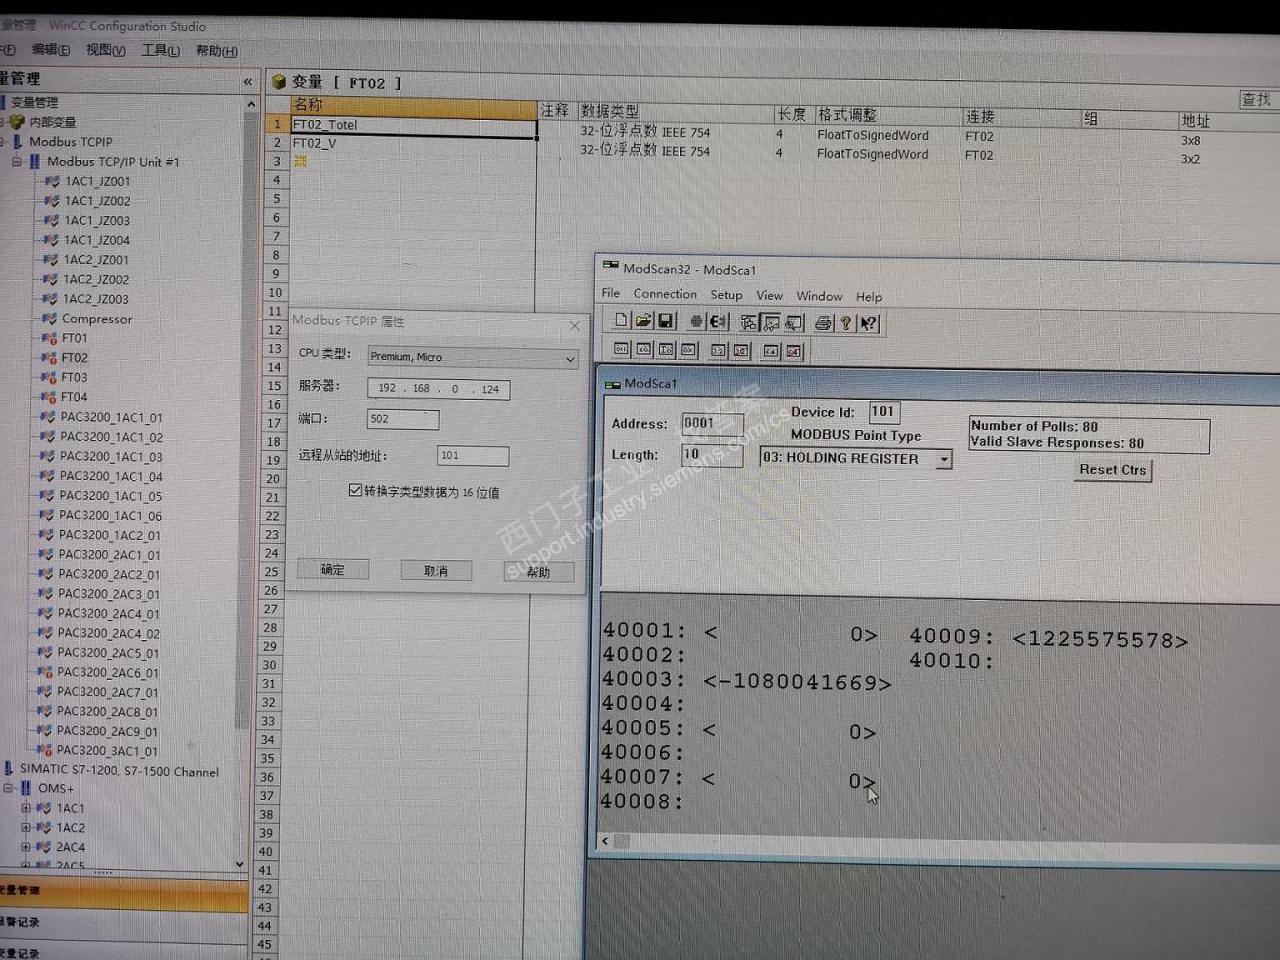Image resolution: width=1280 pixels, height=960 pixels.
Task: Select SIMATIC S7-1200, S7-1500 Channel node
Action: point(119,770)
